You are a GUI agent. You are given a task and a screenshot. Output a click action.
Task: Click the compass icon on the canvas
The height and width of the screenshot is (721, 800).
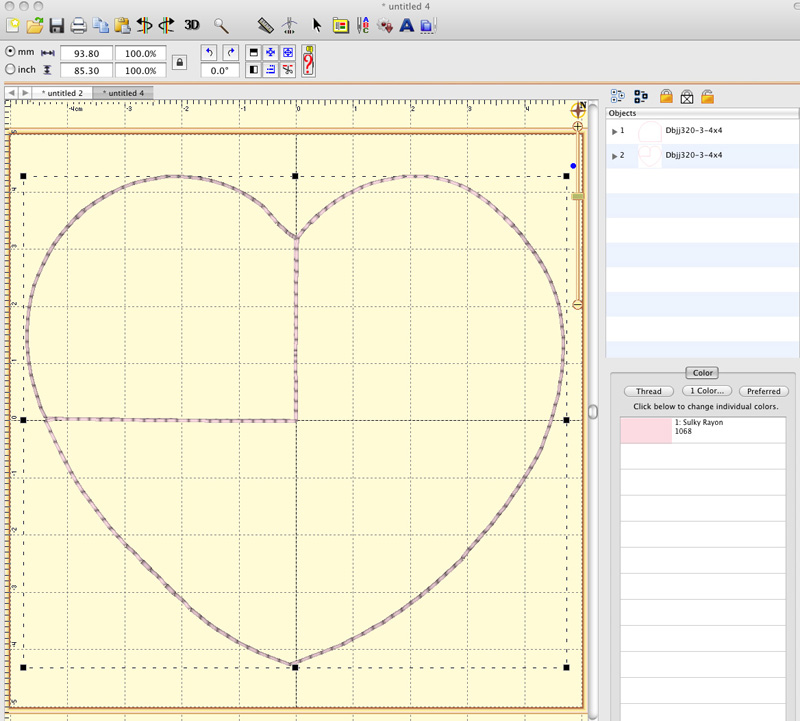pos(578,110)
